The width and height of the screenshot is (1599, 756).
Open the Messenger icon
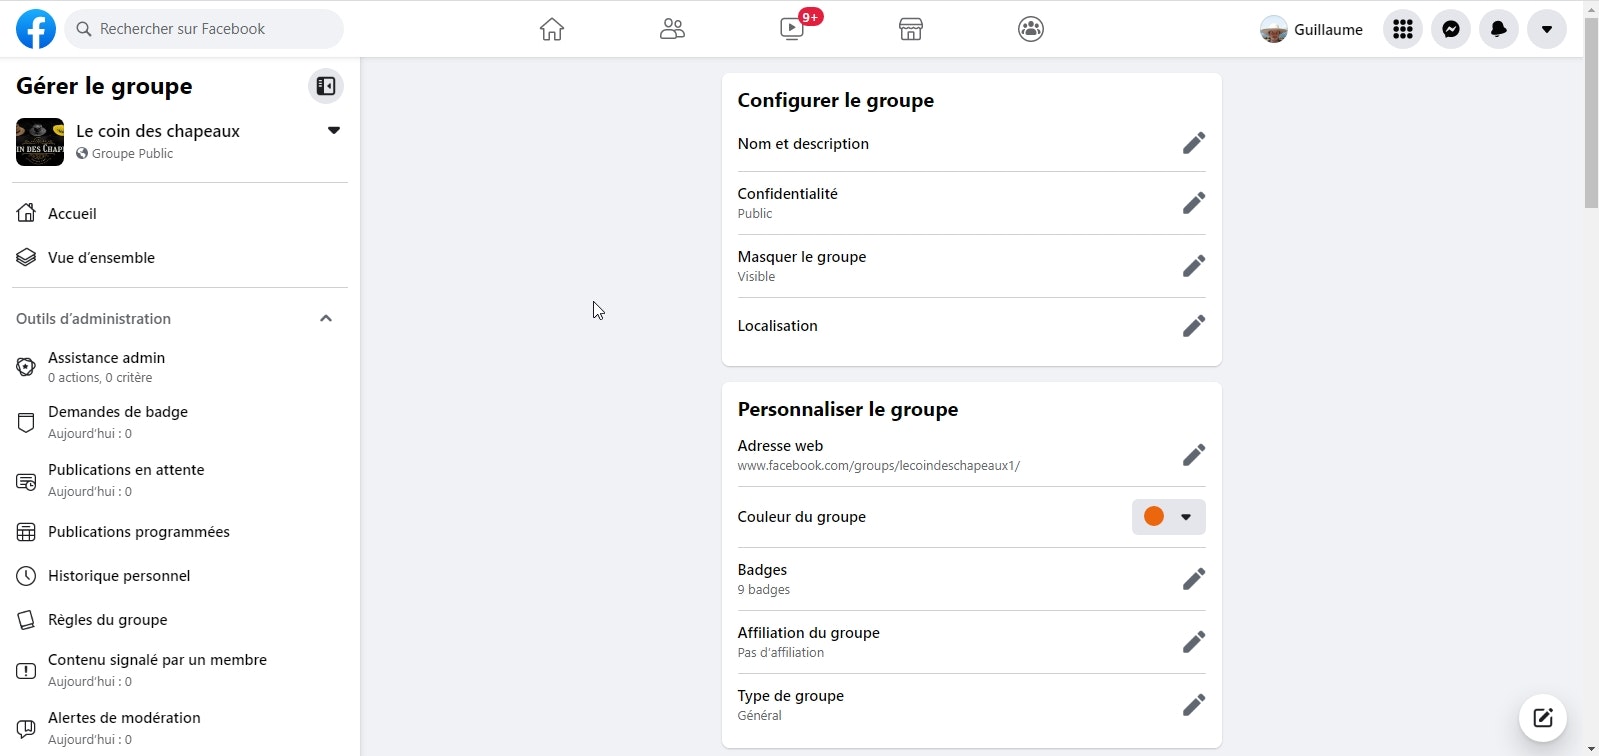[x=1450, y=29]
